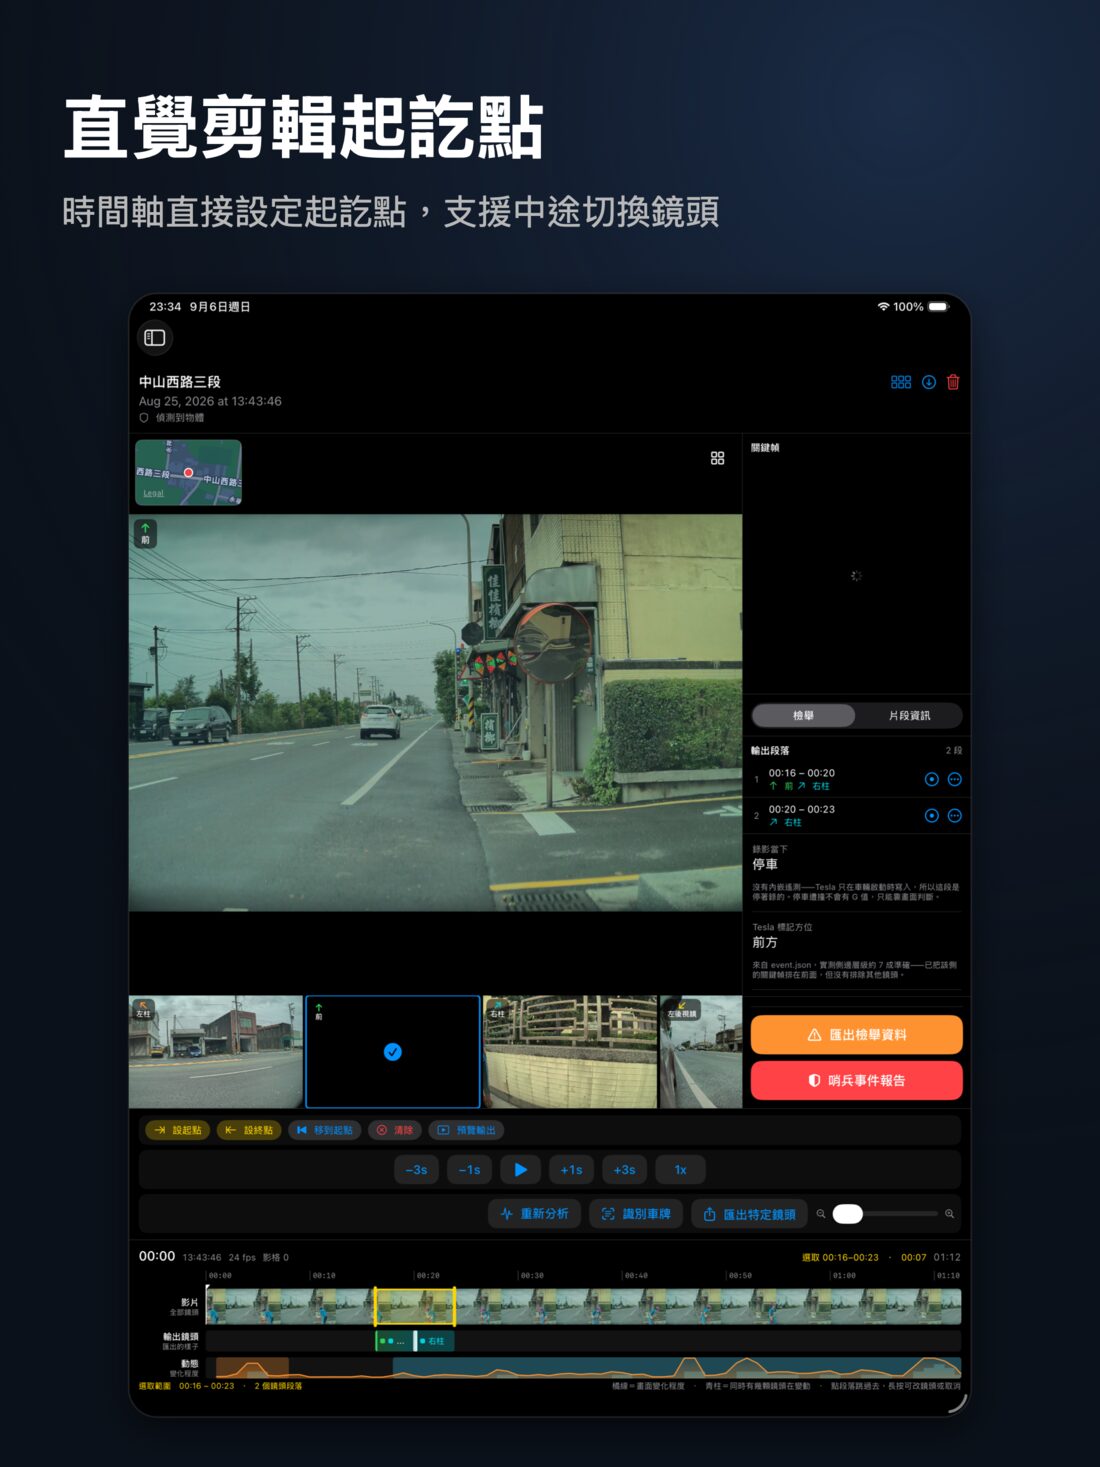
Task: Click the download circle icon in header
Action: click(x=929, y=382)
